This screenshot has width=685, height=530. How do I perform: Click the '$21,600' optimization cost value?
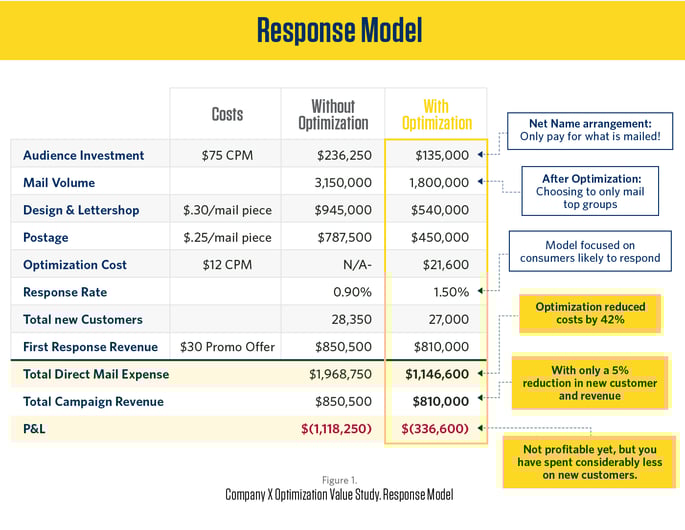[446, 265]
